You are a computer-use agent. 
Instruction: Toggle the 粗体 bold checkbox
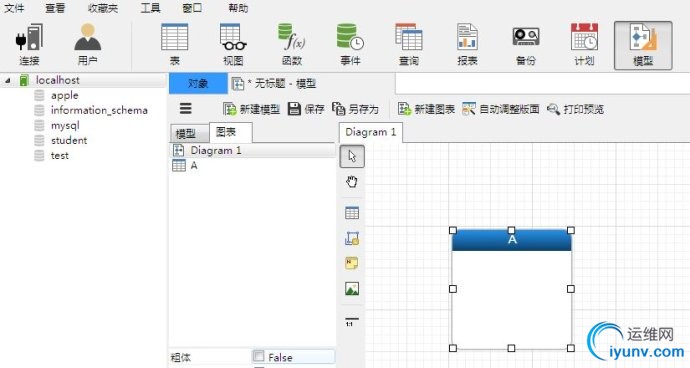pyautogui.click(x=259, y=356)
